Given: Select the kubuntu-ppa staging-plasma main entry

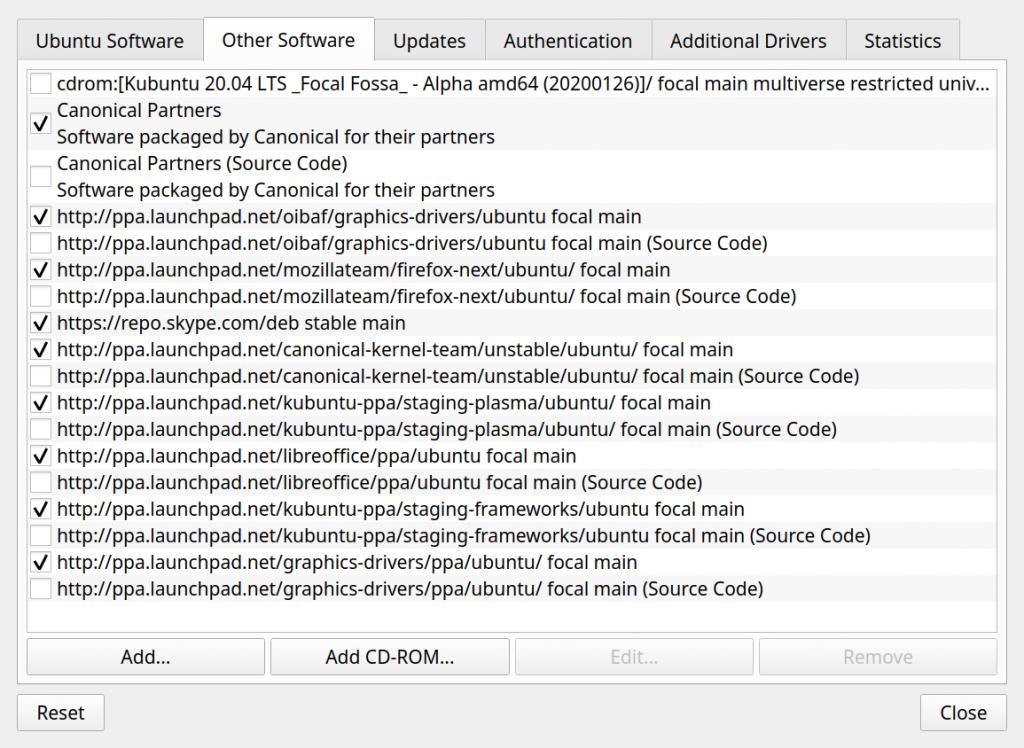Looking at the screenshot, I should (384, 403).
